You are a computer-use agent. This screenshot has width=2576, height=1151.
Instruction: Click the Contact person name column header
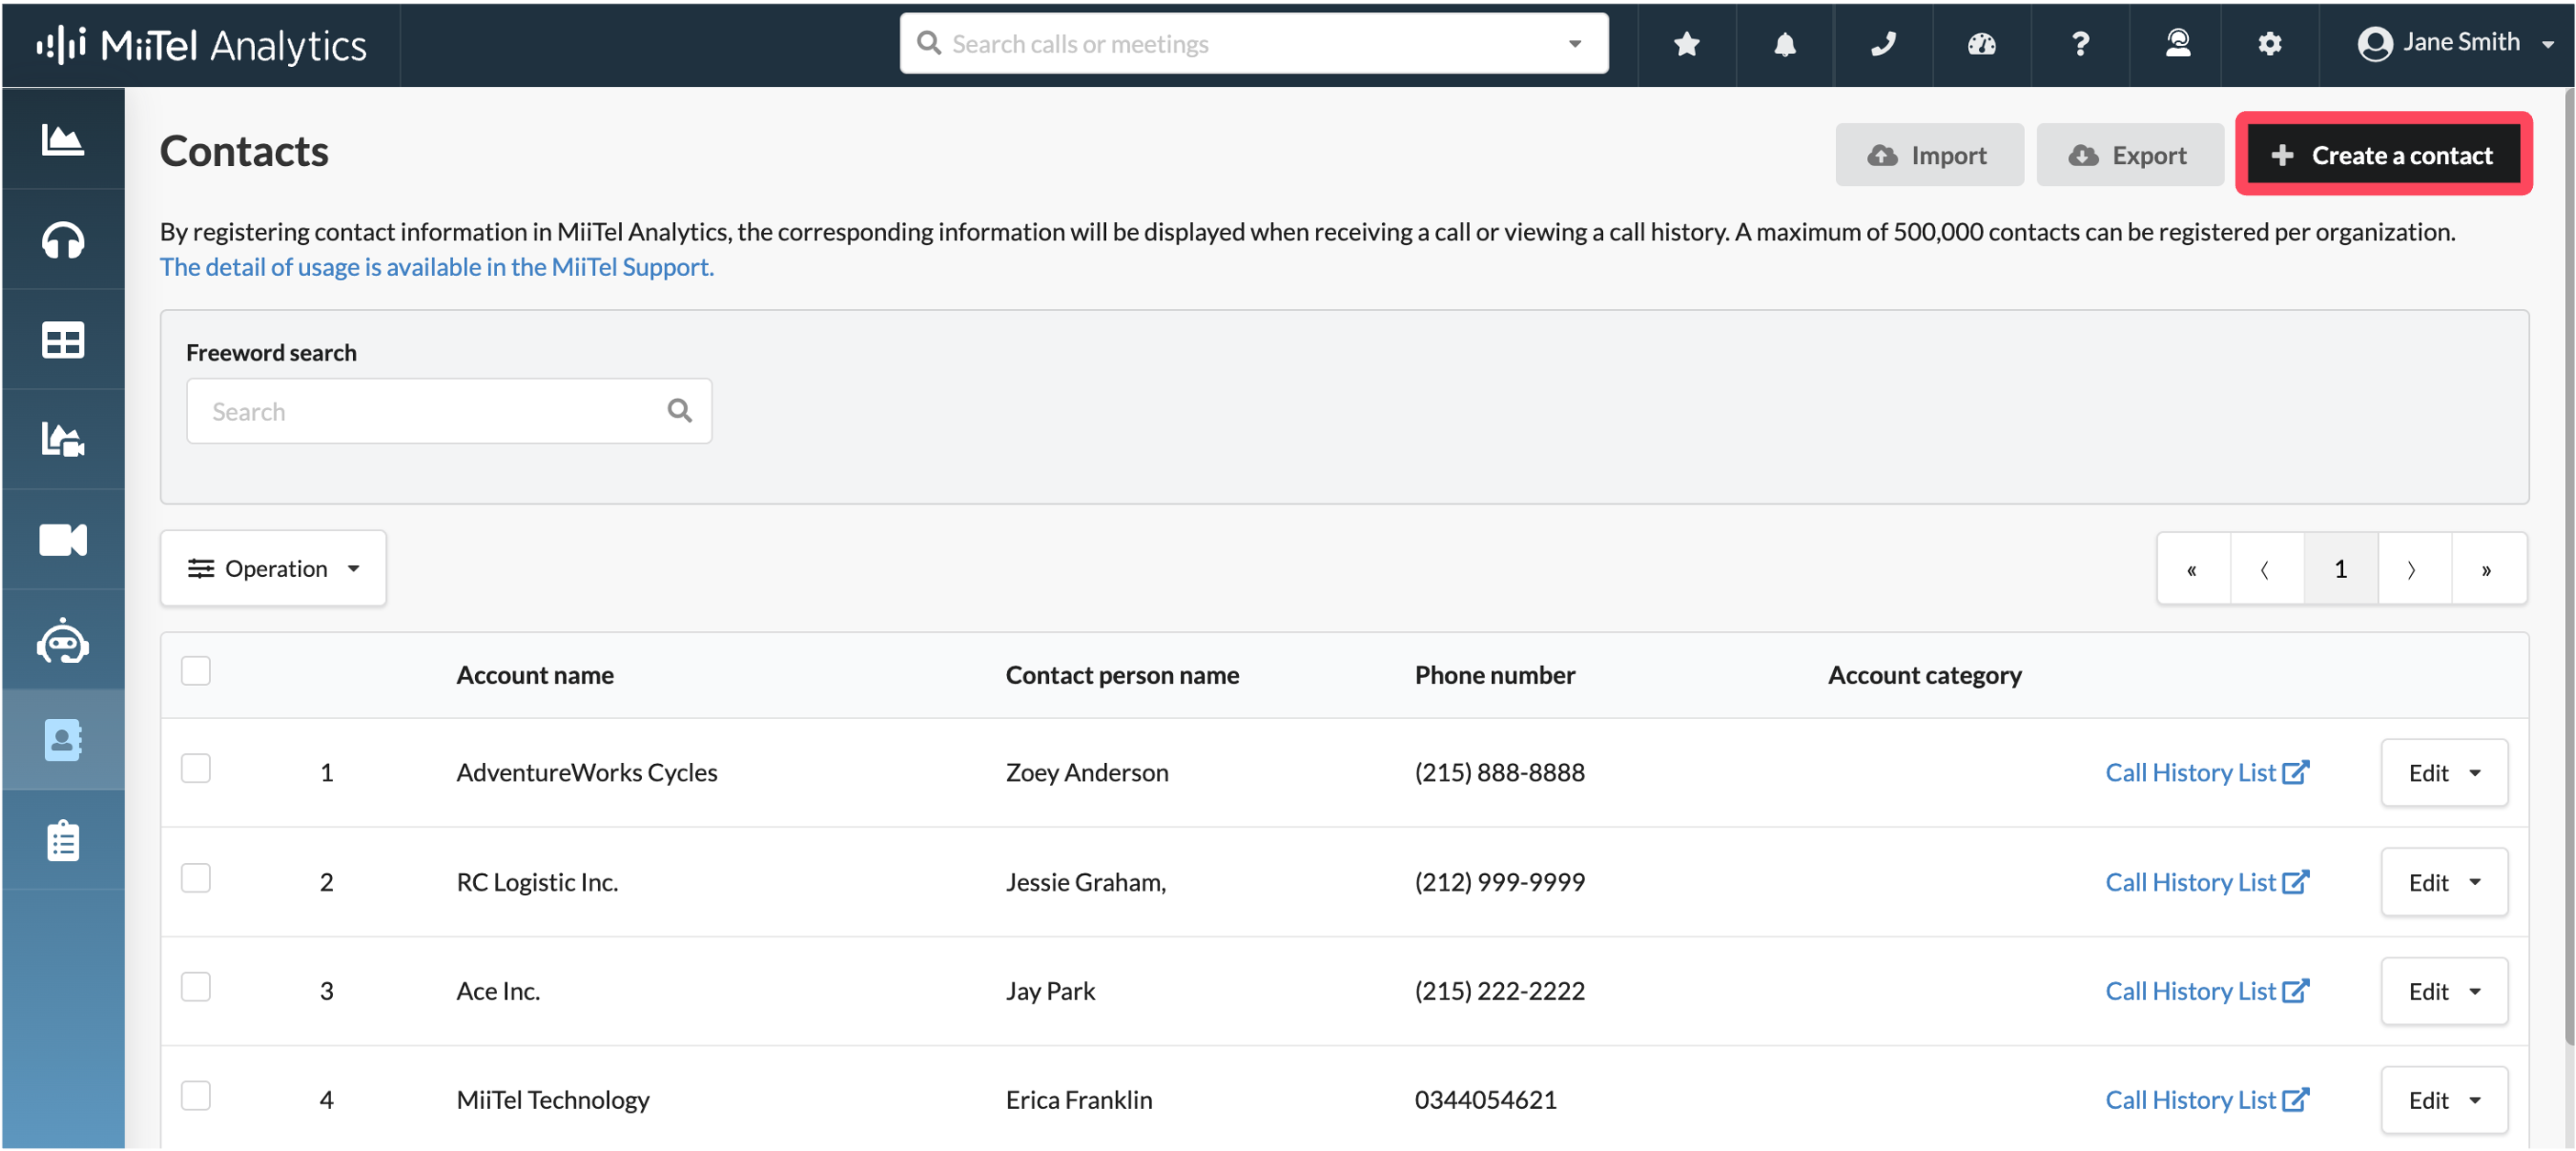click(x=1122, y=675)
